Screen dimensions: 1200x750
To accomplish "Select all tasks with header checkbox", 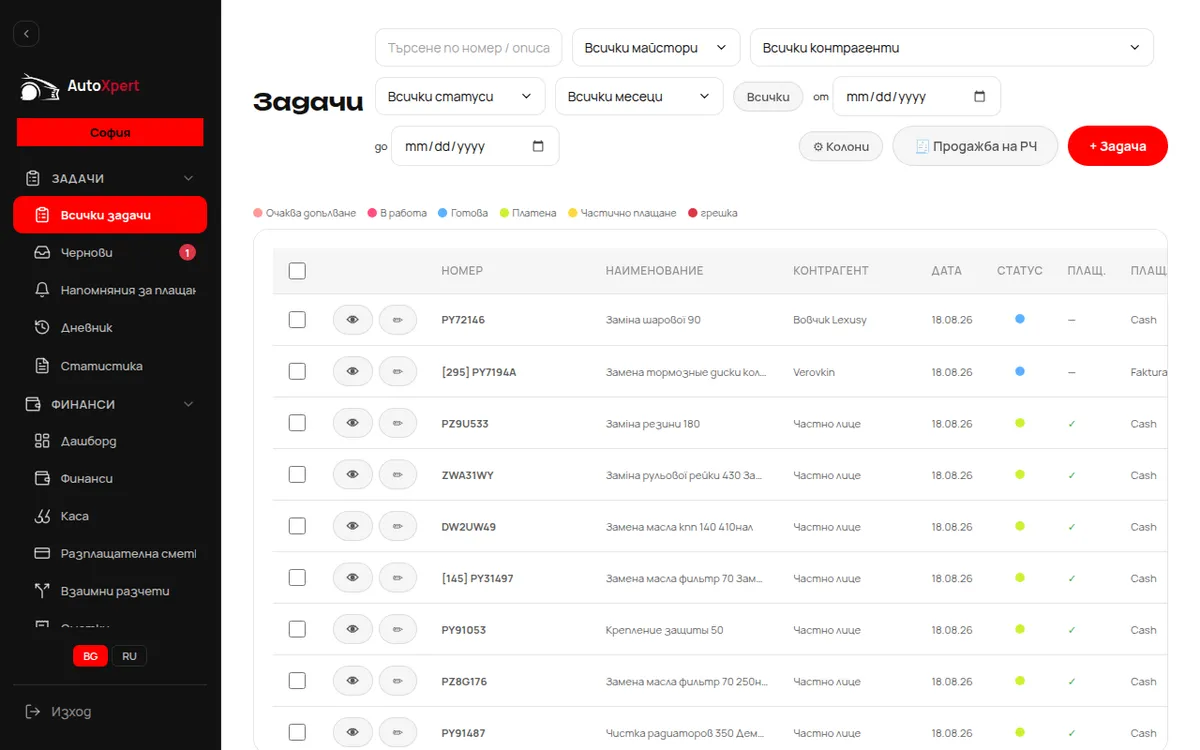I will [297, 271].
